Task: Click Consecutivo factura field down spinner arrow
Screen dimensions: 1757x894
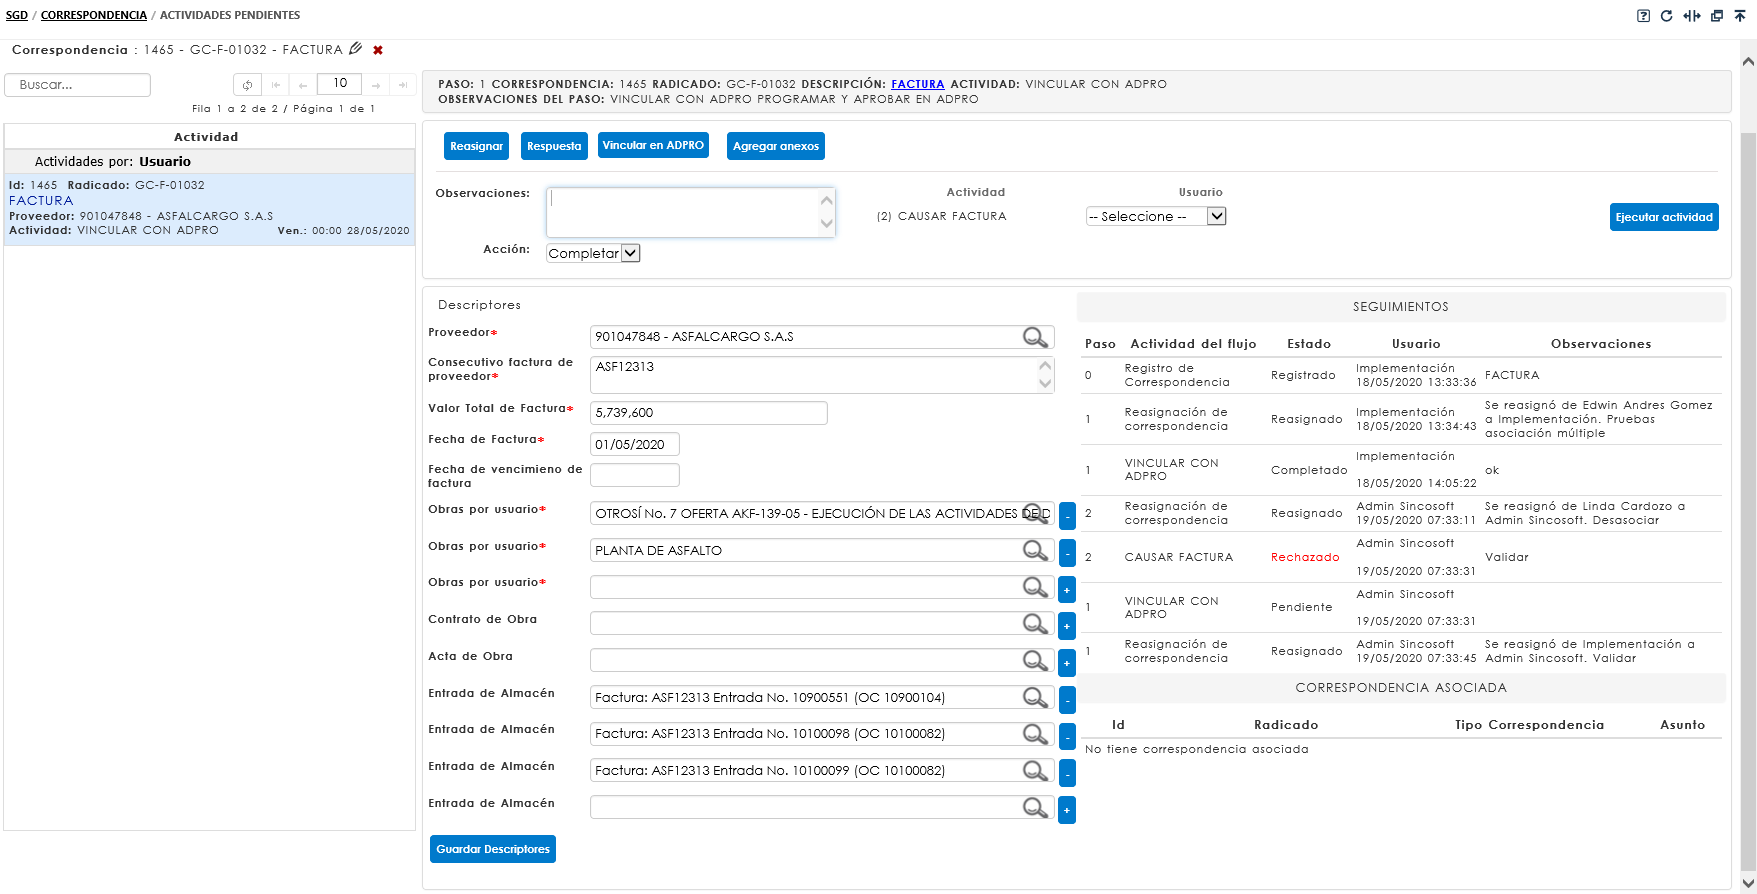Action: 1045,384
